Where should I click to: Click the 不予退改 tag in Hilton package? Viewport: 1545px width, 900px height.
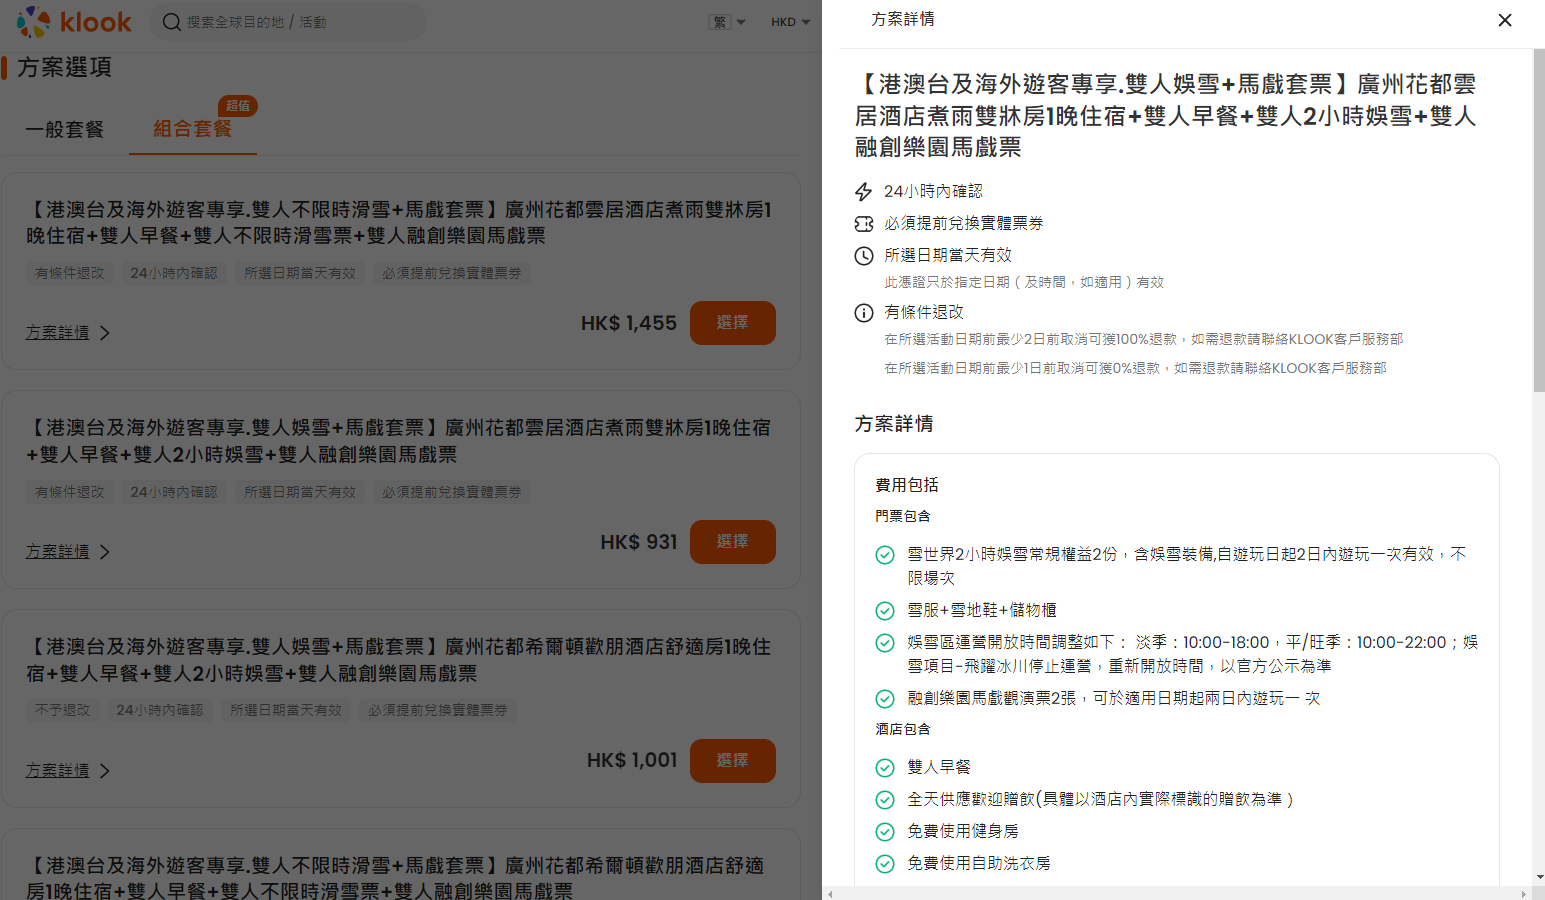pos(63,710)
